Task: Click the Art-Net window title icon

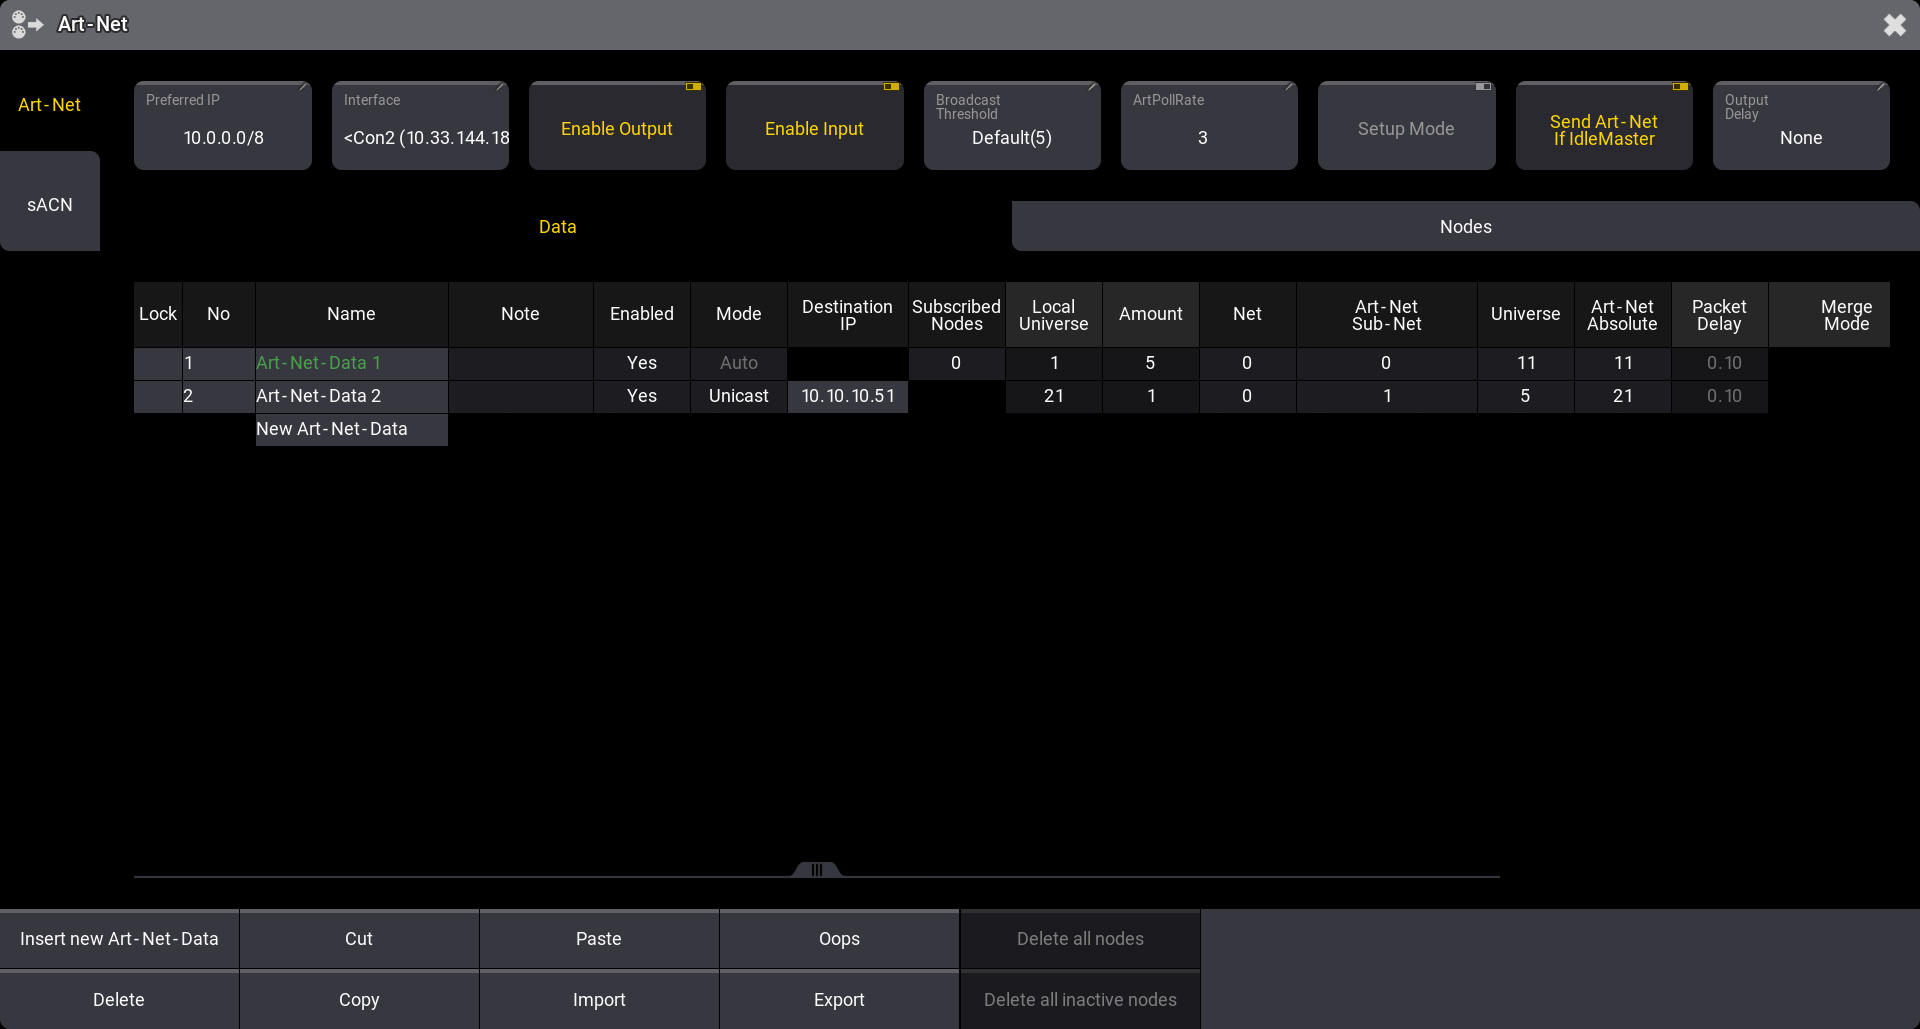Action: pyautogui.click(x=27, y=24)
